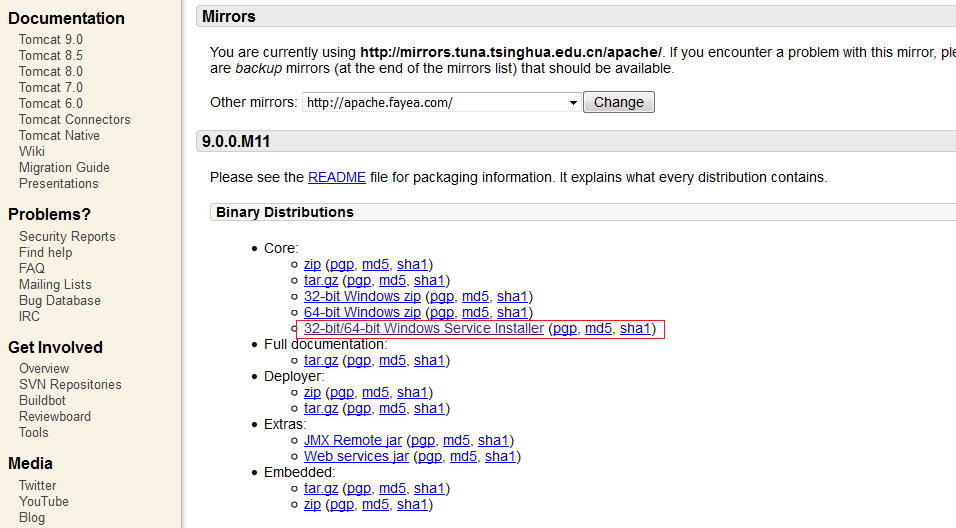Open md5 for 64-bit Windows zip
Viewport: 956px width, 528px height.
[x=475, y=312]
